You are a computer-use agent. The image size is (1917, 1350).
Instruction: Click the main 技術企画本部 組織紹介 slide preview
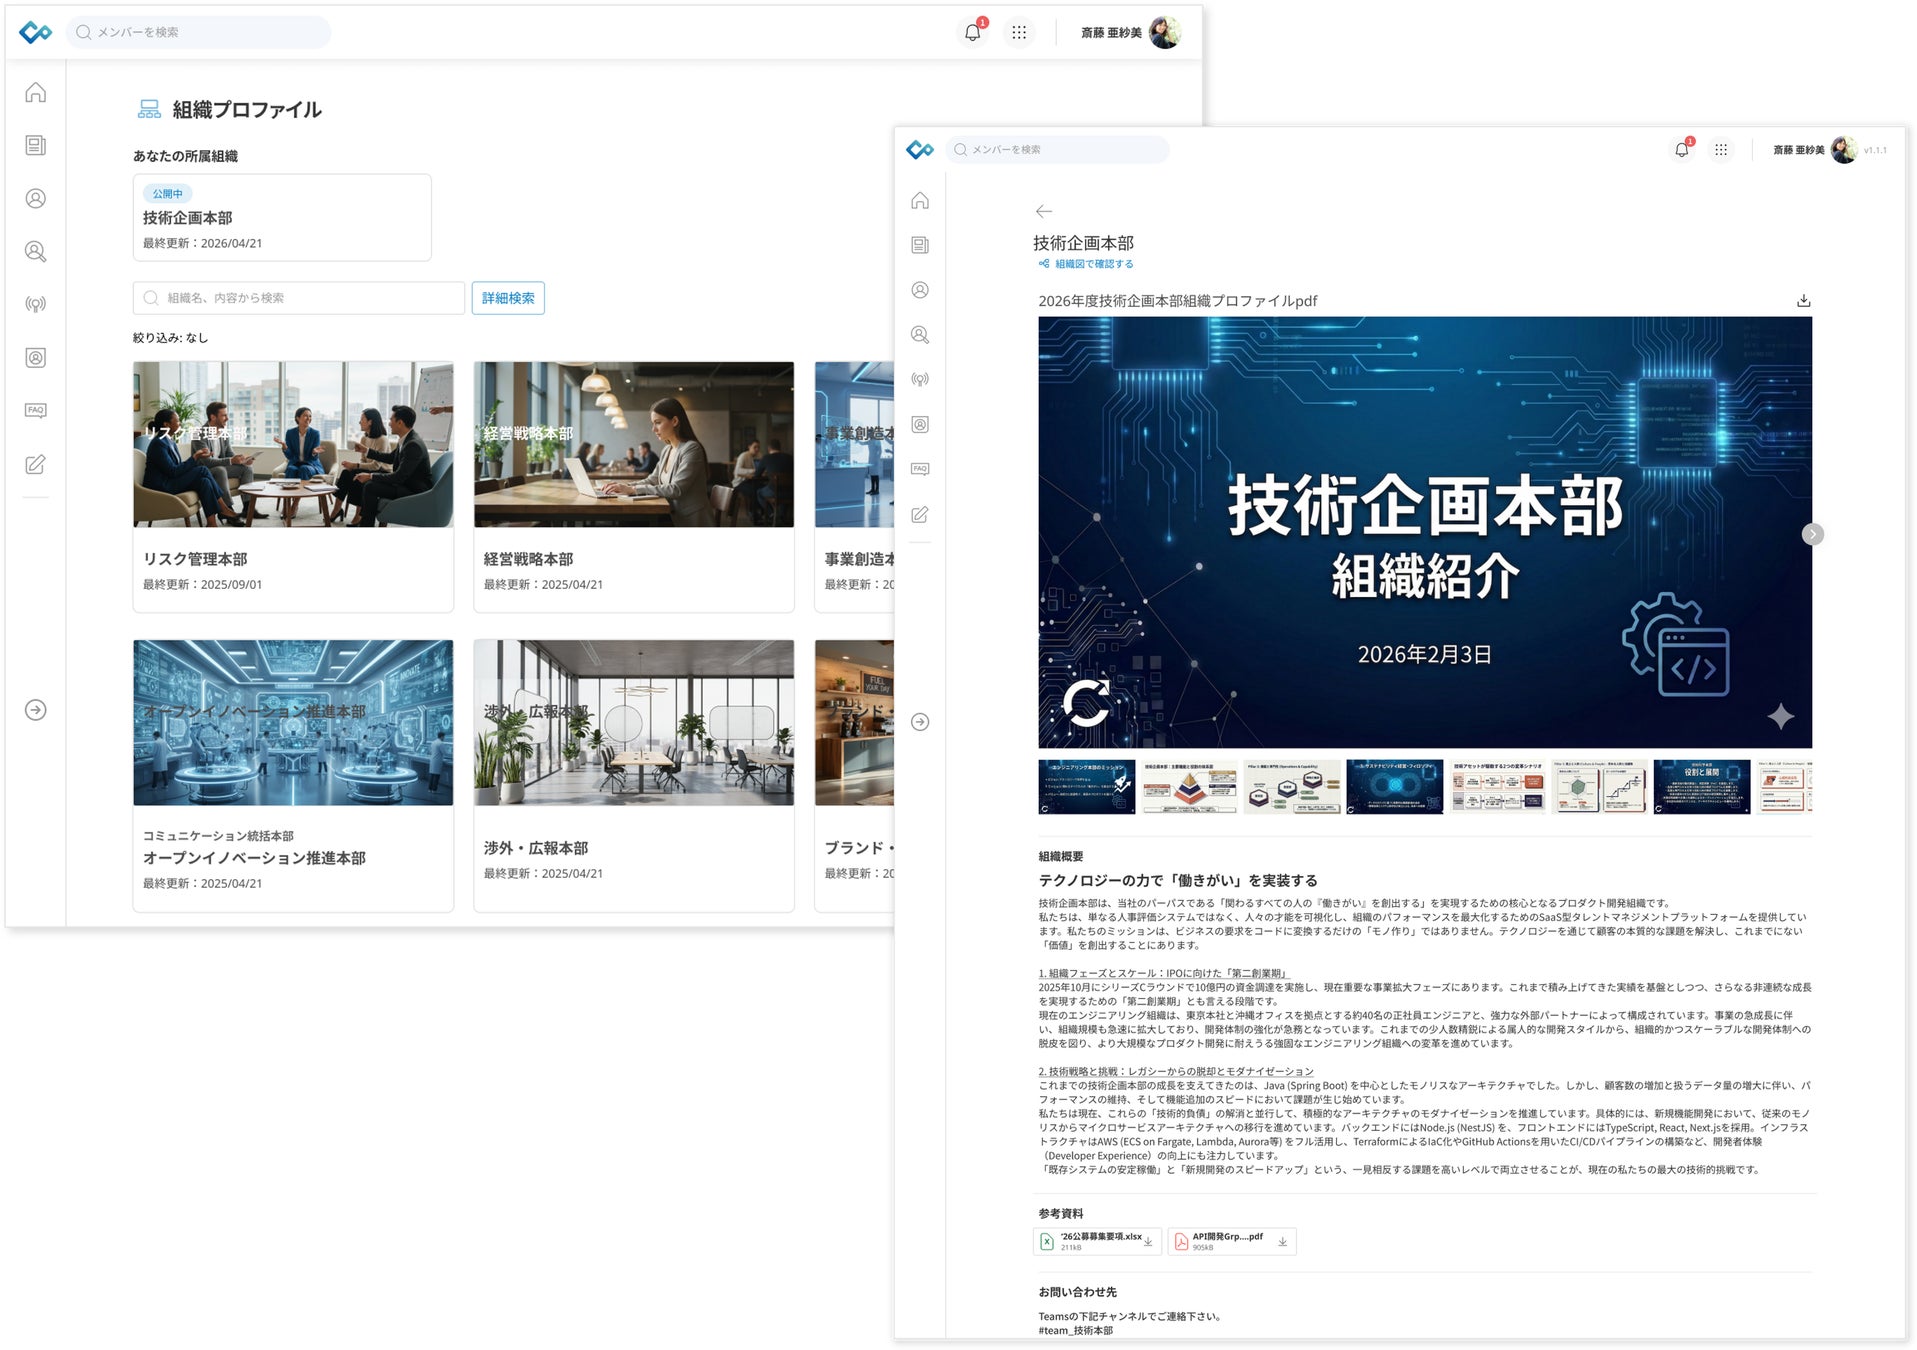pos(1425,532)
